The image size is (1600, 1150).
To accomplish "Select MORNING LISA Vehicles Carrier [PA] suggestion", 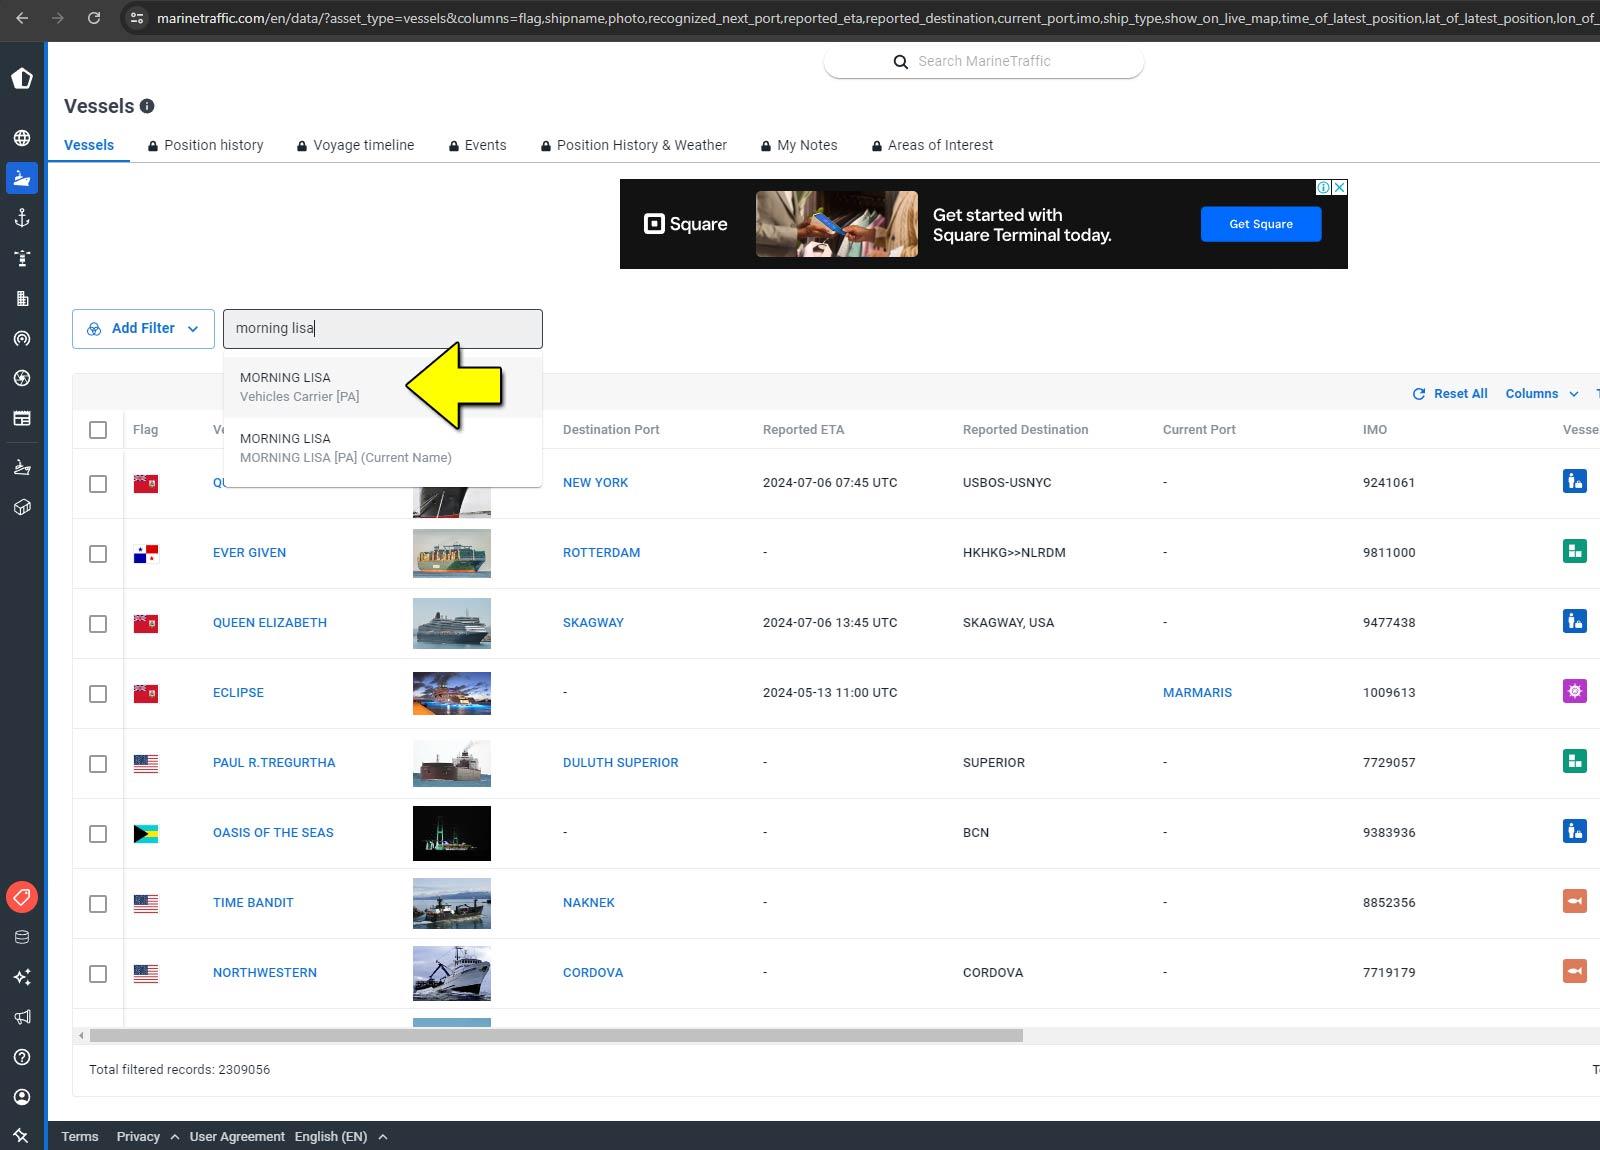I will tap(383, 387).
